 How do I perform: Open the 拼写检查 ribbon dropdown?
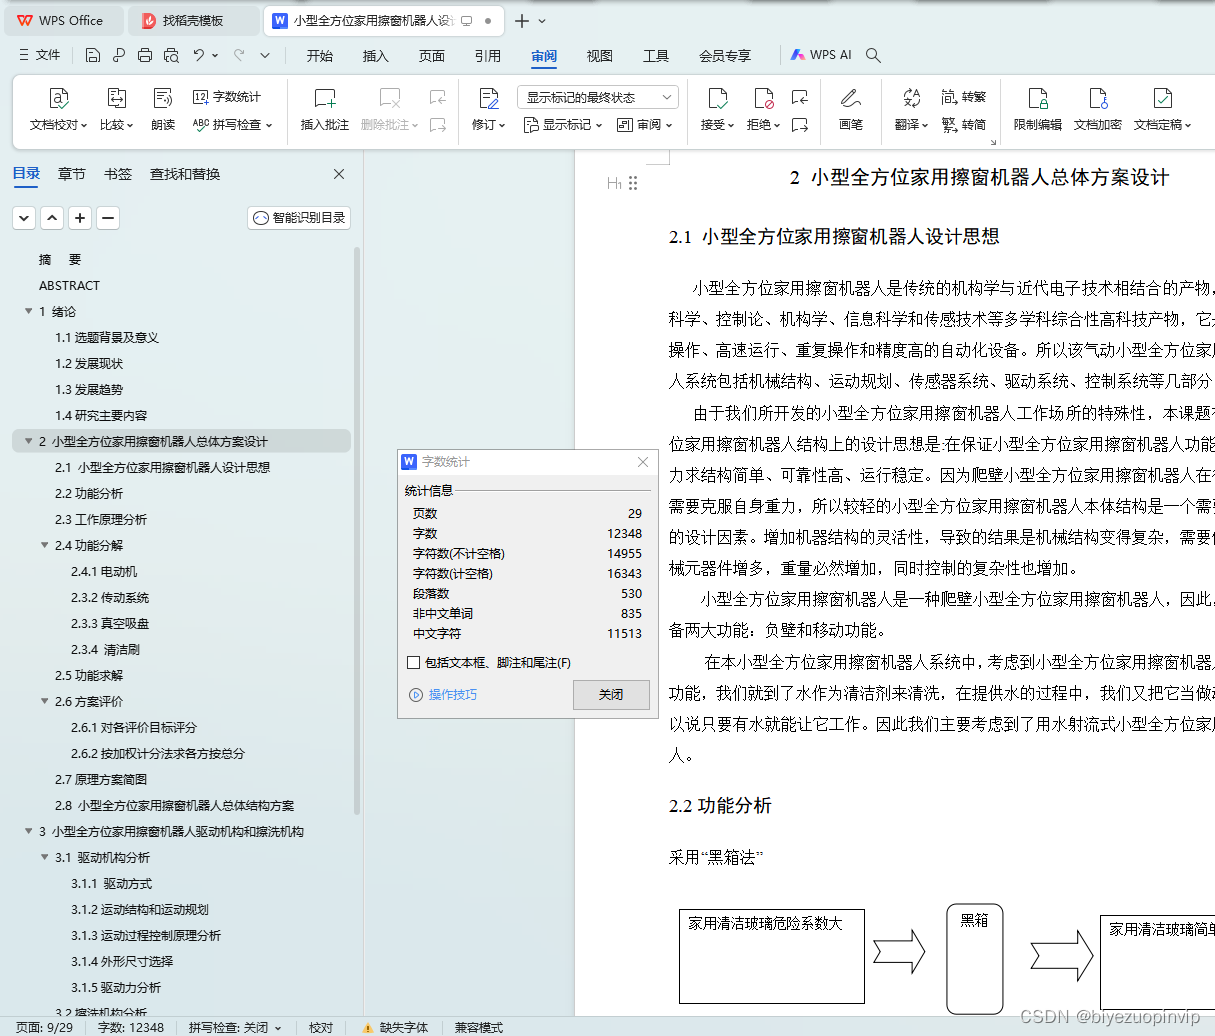pyautogui.click(x=232, y=125)
